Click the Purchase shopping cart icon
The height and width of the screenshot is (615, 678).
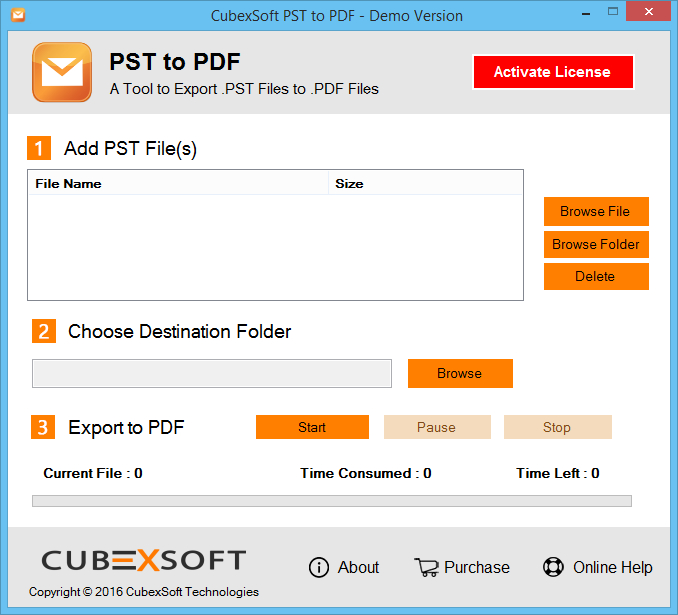coord(427,567)
